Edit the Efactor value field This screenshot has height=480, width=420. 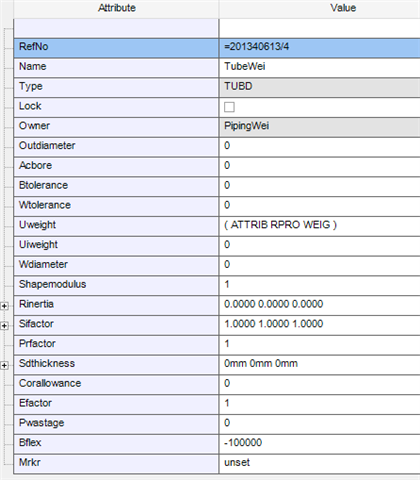(x=320, y=404)
